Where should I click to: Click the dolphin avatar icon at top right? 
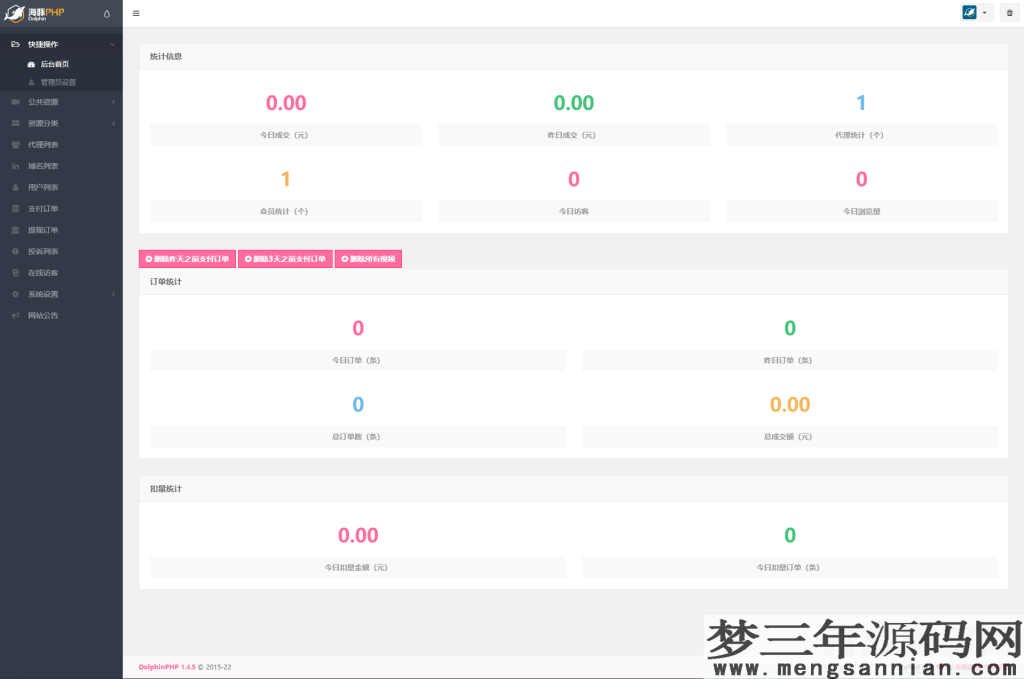tap(967, 13)
